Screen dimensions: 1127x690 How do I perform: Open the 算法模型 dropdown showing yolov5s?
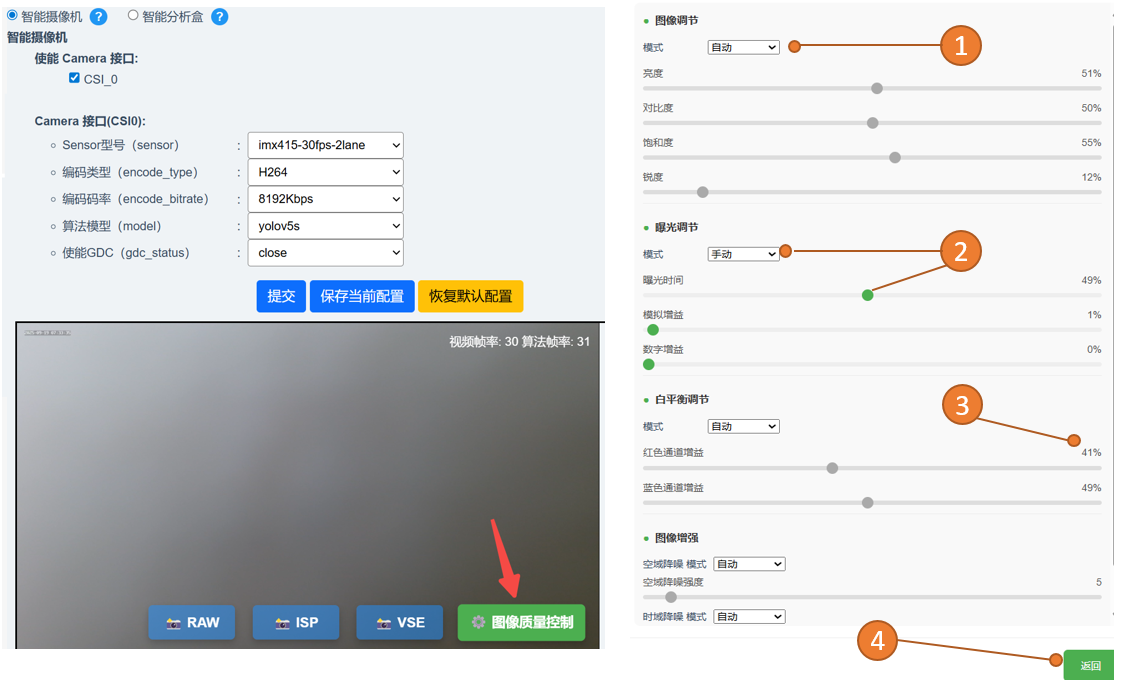(326, 226)
